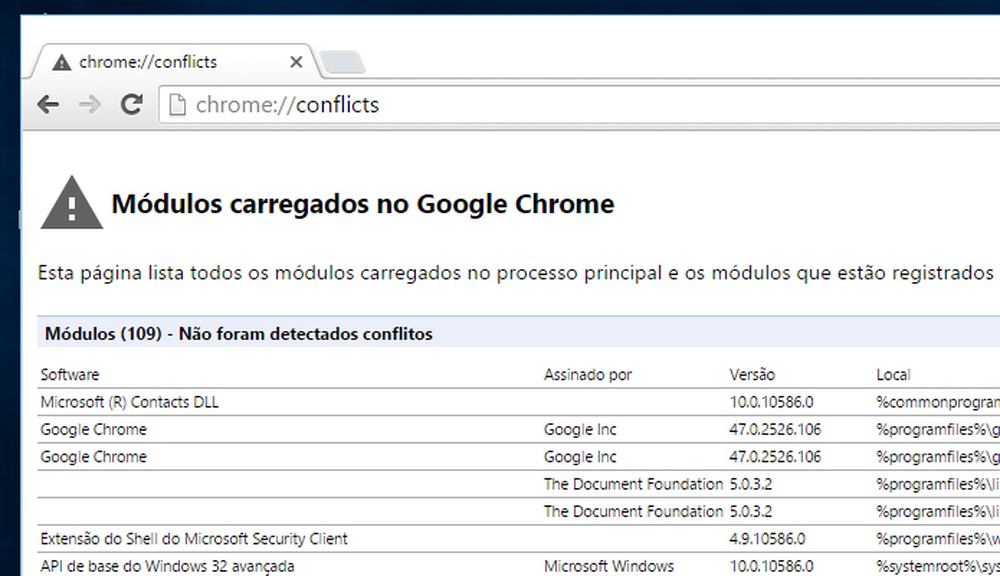Click the Assinado por column header
This screenshot has width=1000, height=576.
tap(587, 374)
